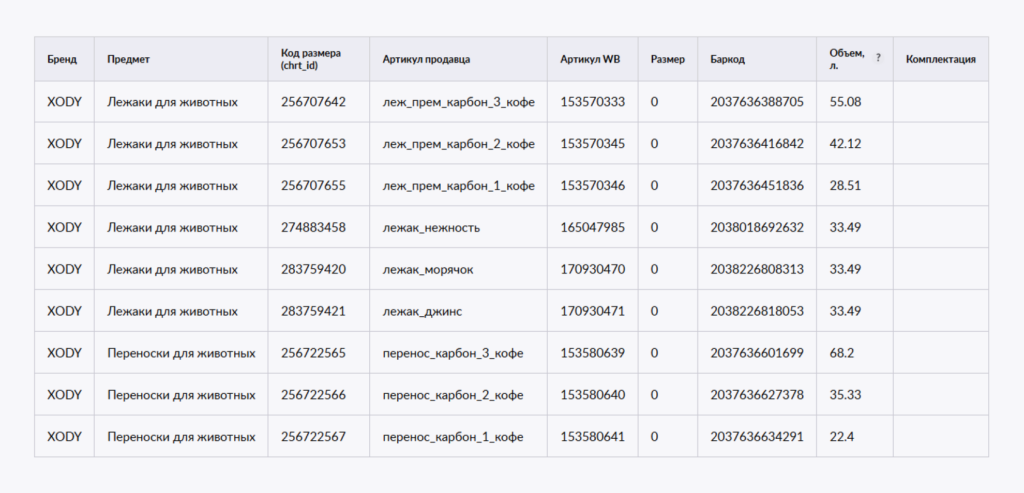Click the question mark help icon beside Объем
The width and height of the screenshot is (1024, 493).
click(878, 58)
